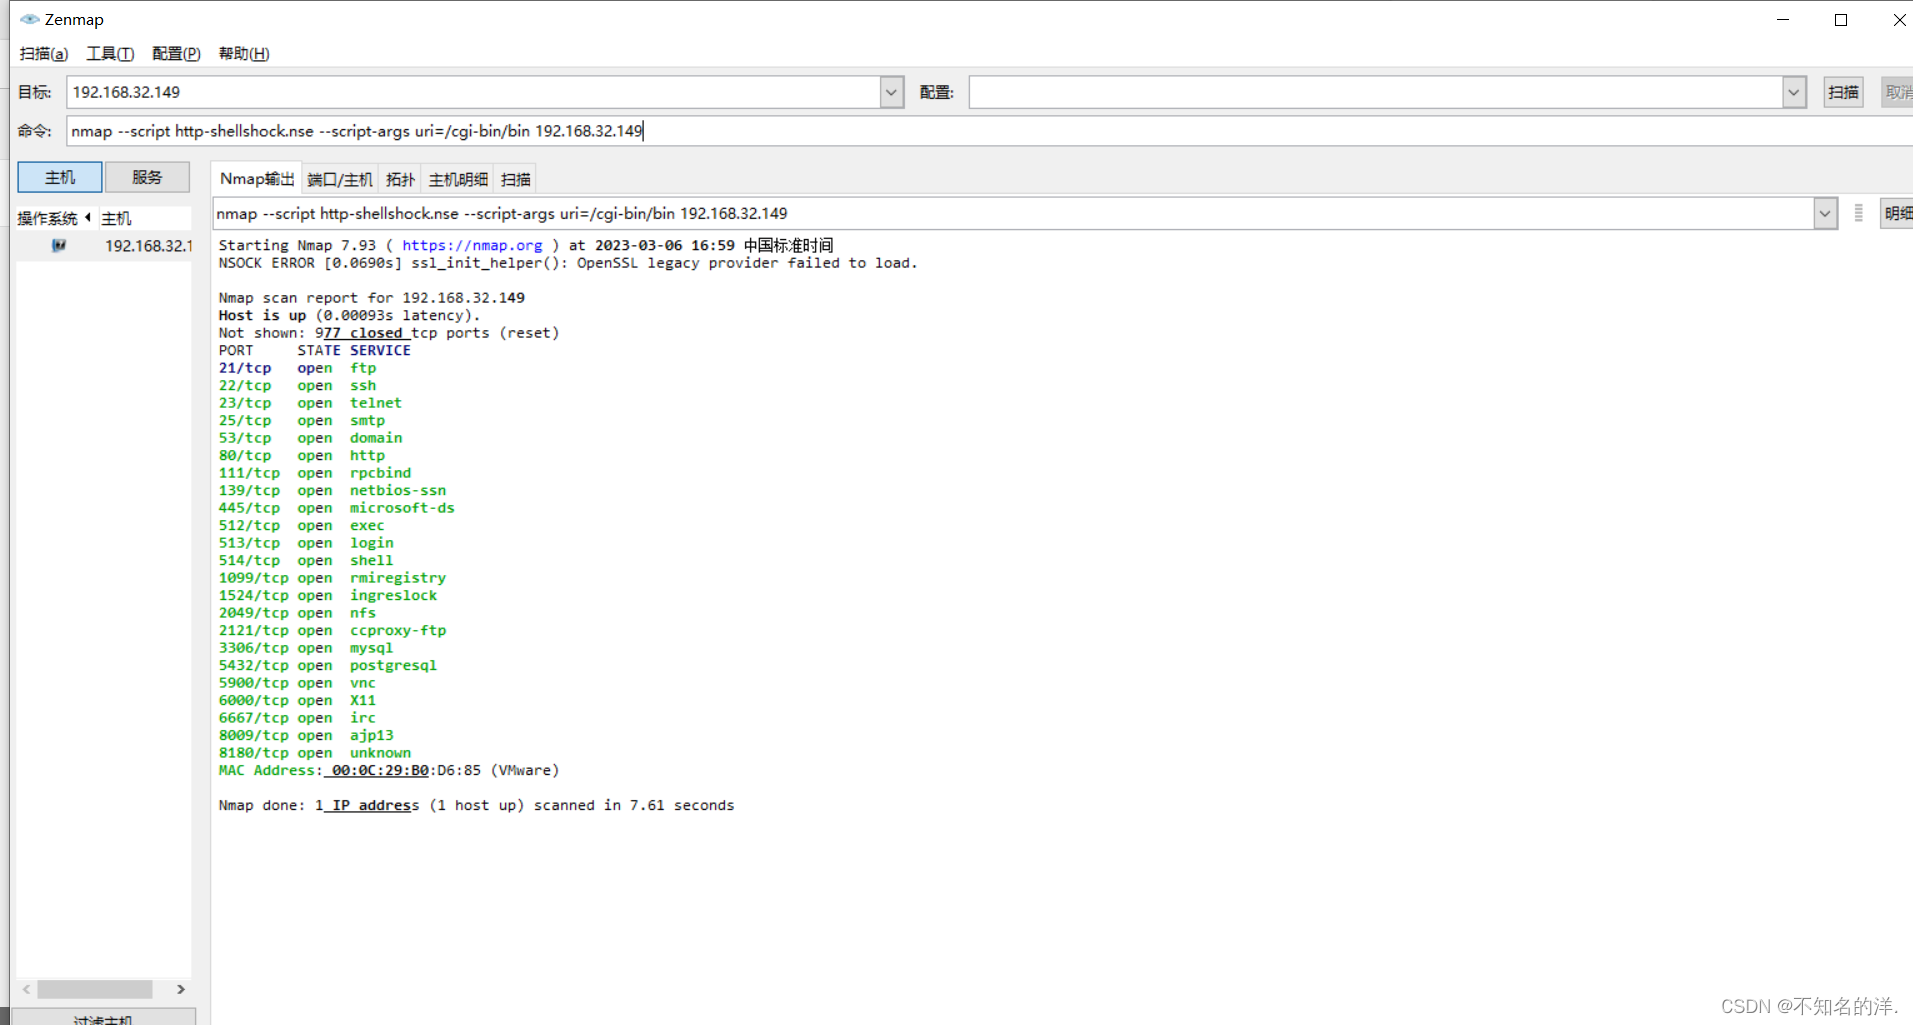Image resolution: width=1913 pixels, height=1025 pixels.
Task: Click the PORT STATE SERVICE header line
Action: [315, 351]
